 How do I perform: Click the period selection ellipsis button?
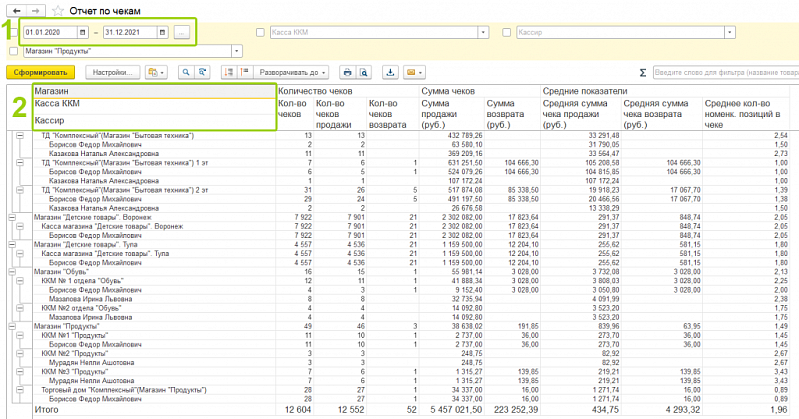coord(181,33)
